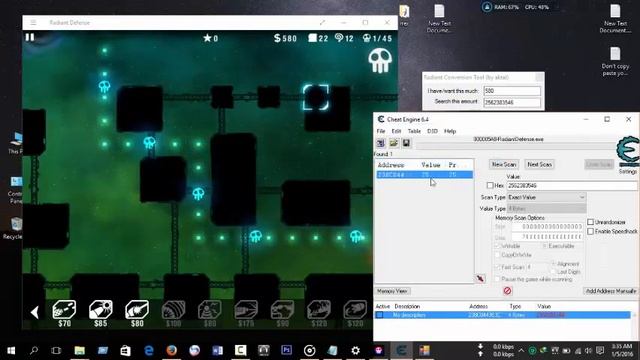The width and height of the screenshot is (640, 360).
Task: Click the Start memory address field
Action: [547, 226]
